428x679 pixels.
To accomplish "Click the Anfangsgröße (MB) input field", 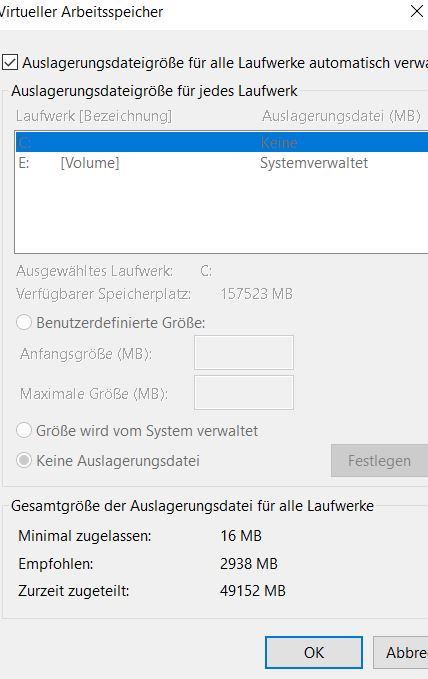I will (244, 352).
